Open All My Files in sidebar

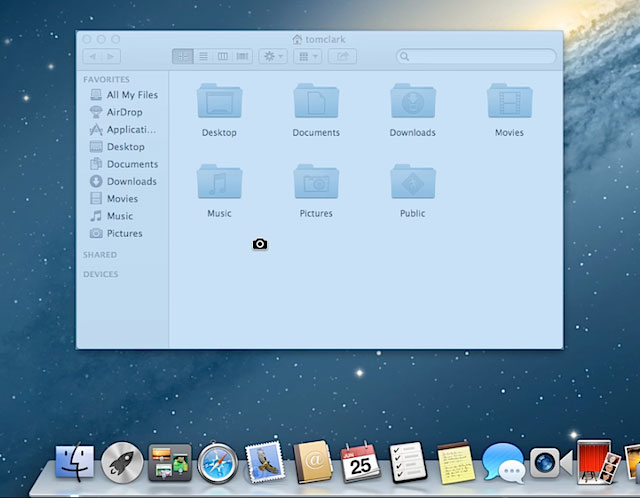(x=123, y=95)
